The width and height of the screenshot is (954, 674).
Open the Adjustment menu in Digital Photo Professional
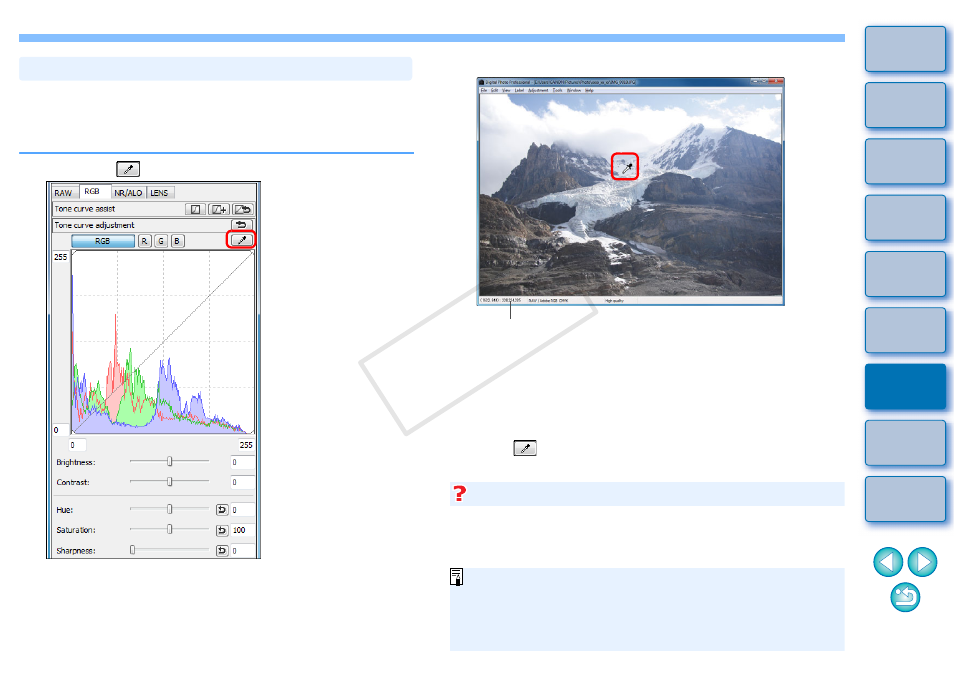click(x=538, y=90)
